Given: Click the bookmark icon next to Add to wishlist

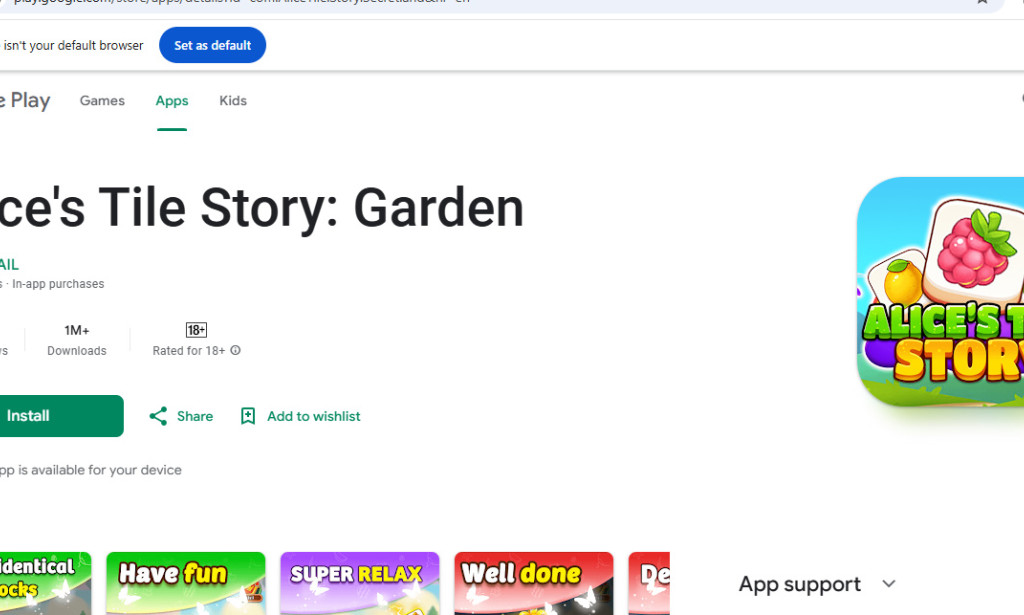Looking at the screenshot, I should [247, 416].
